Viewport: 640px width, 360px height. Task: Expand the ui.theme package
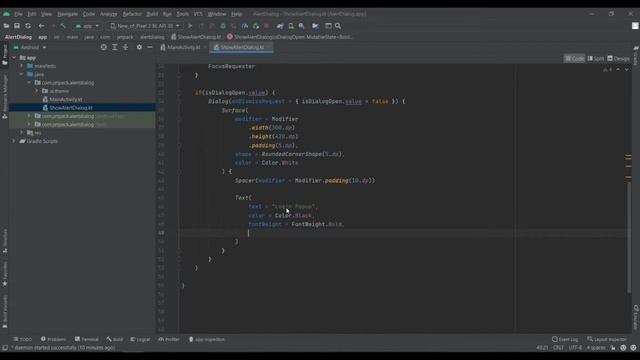point(36,91)
